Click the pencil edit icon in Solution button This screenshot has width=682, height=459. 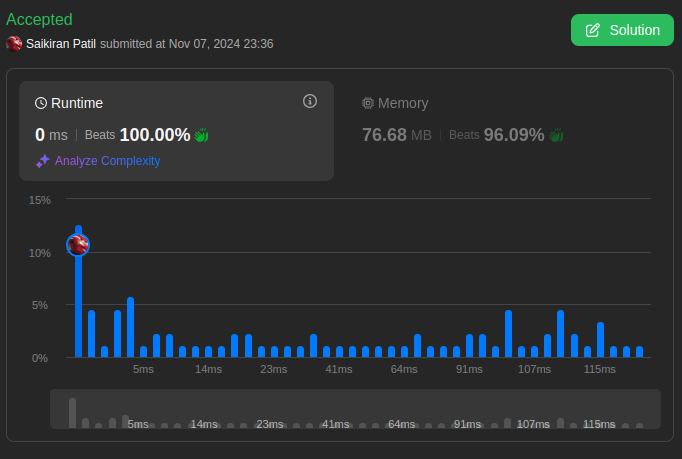592,30
